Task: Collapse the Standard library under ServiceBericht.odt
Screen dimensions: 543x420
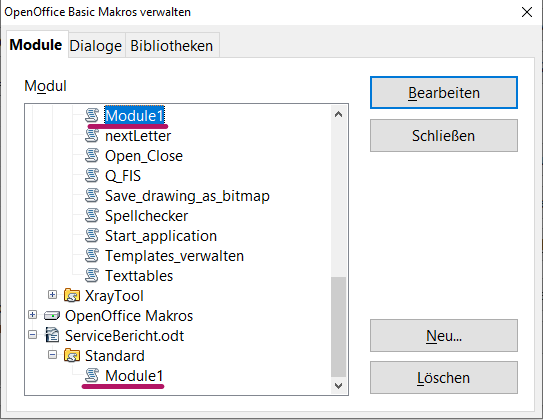Action: pyautogui.click(x=52, y=355)
